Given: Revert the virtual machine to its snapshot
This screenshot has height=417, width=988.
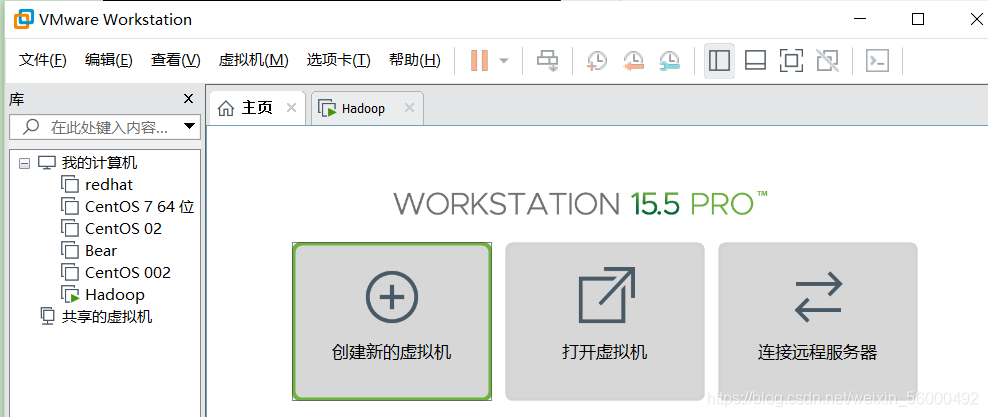Looking at the screenshot, I should (x=633, y=60).
